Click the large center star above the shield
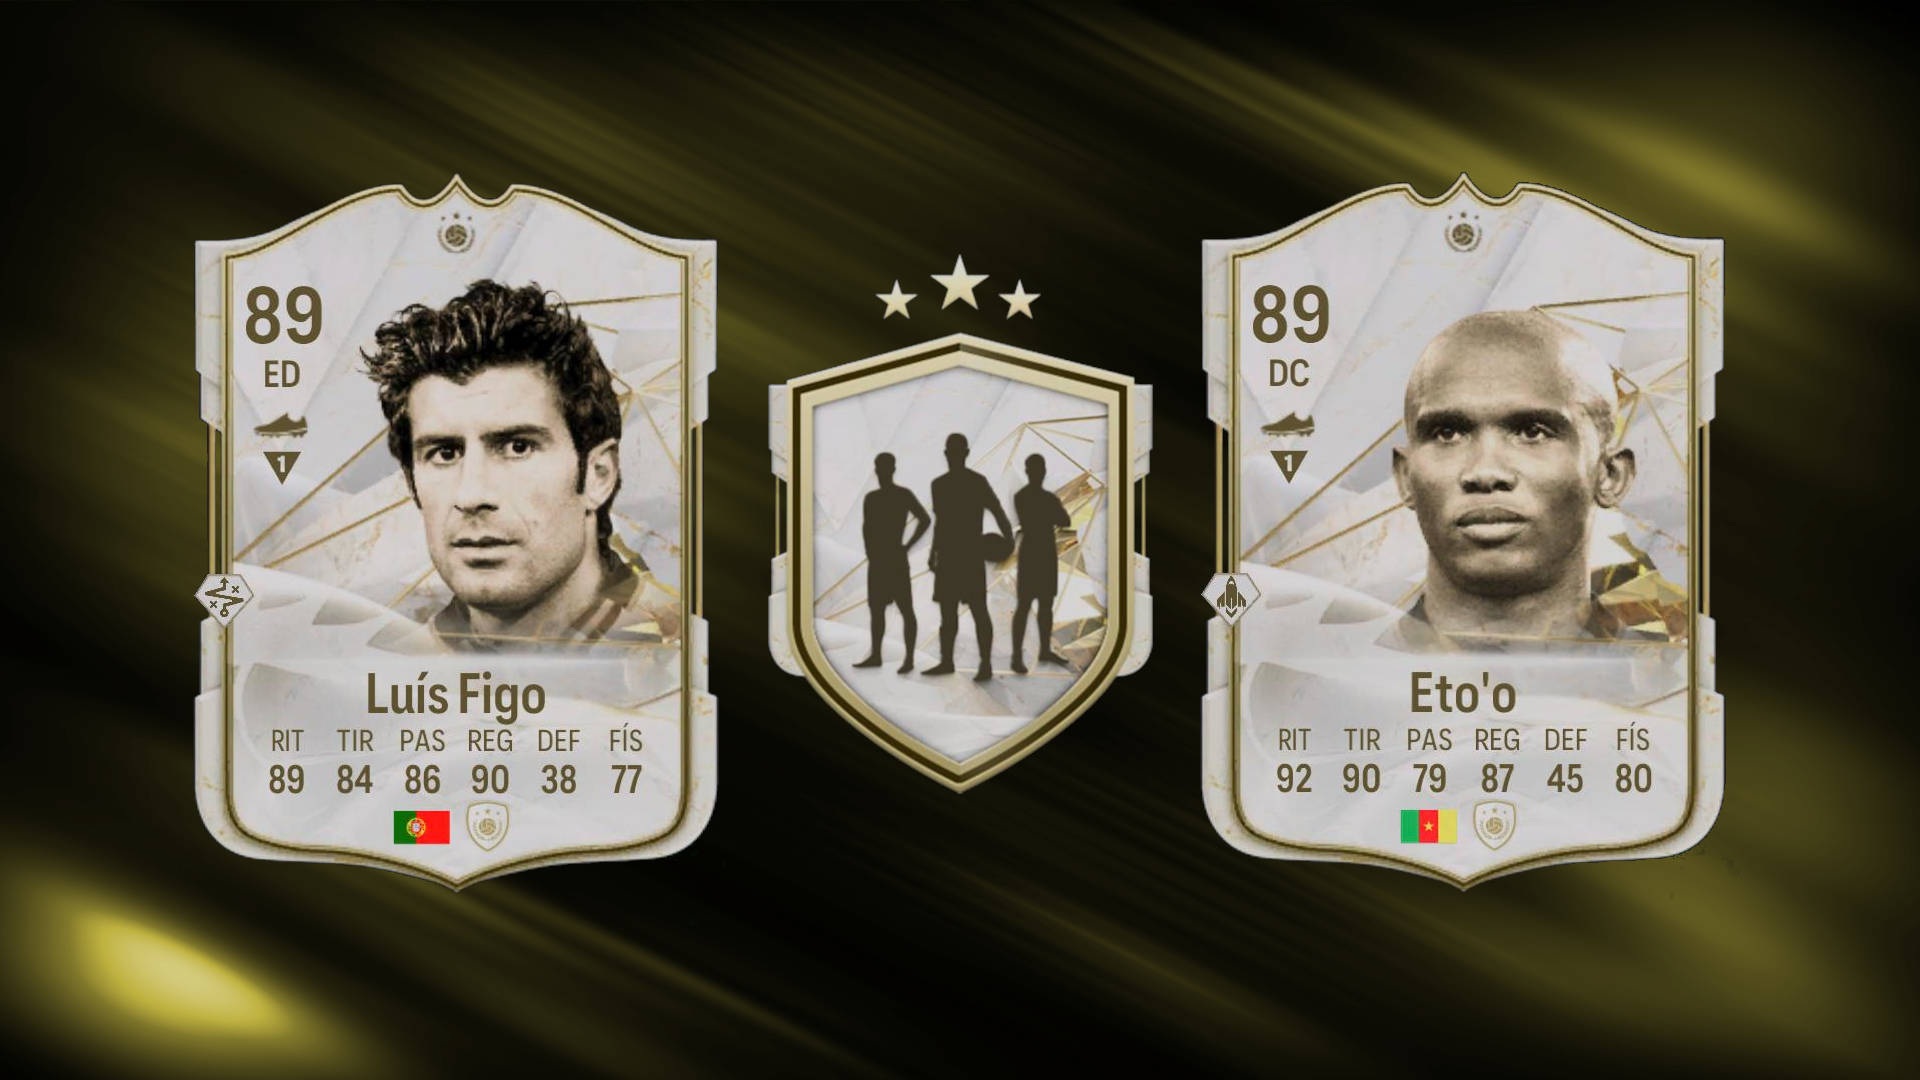The height and width of the screenshot is (1080, 1920). pyautogui.click(x=959, y=281)
